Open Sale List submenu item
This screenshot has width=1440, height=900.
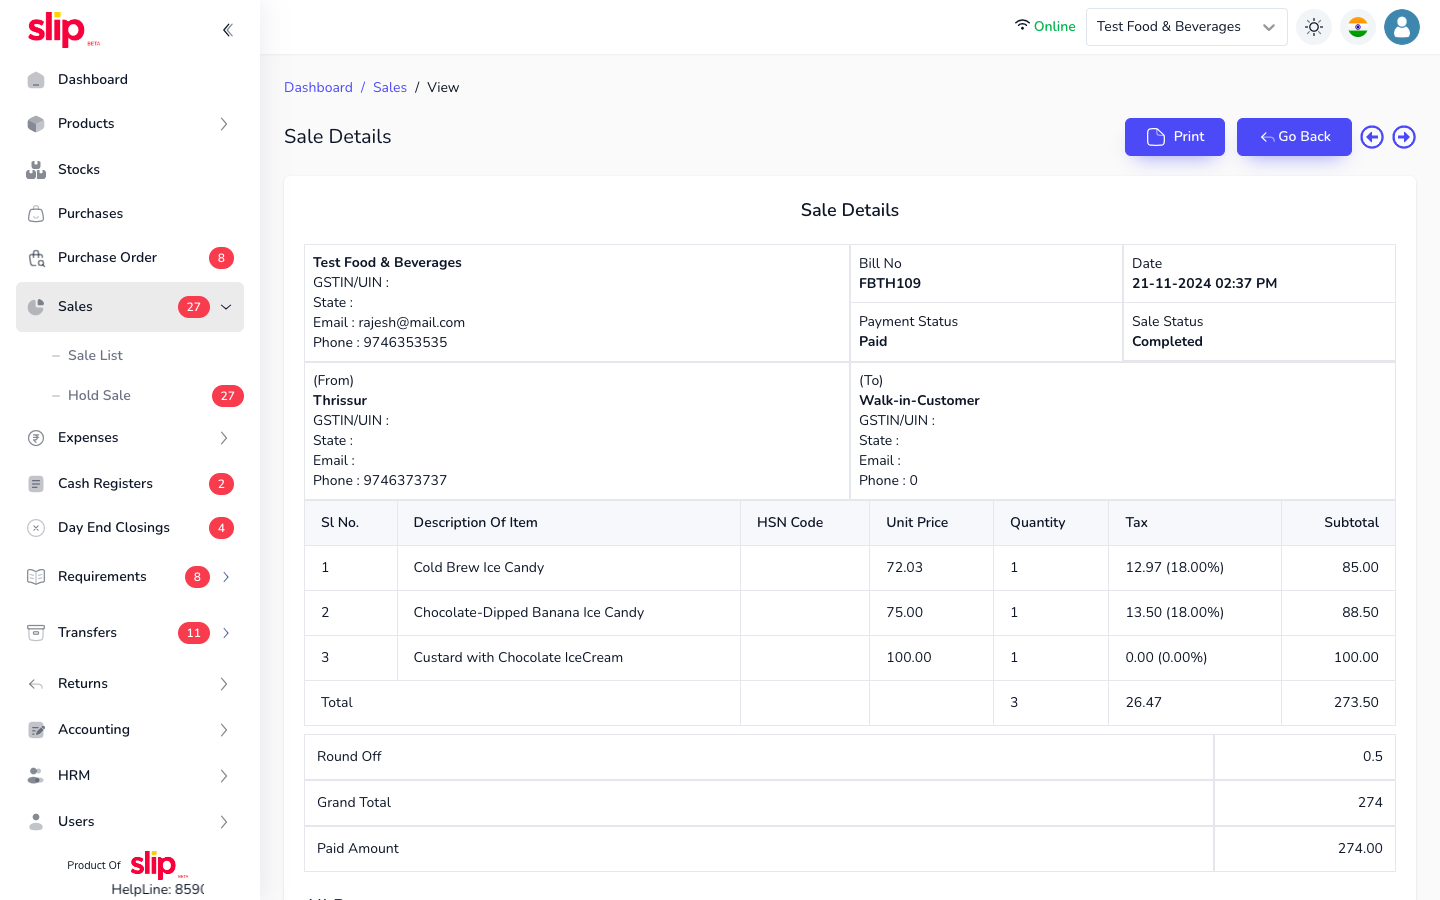pyautogui.click(x=95, y=356)
